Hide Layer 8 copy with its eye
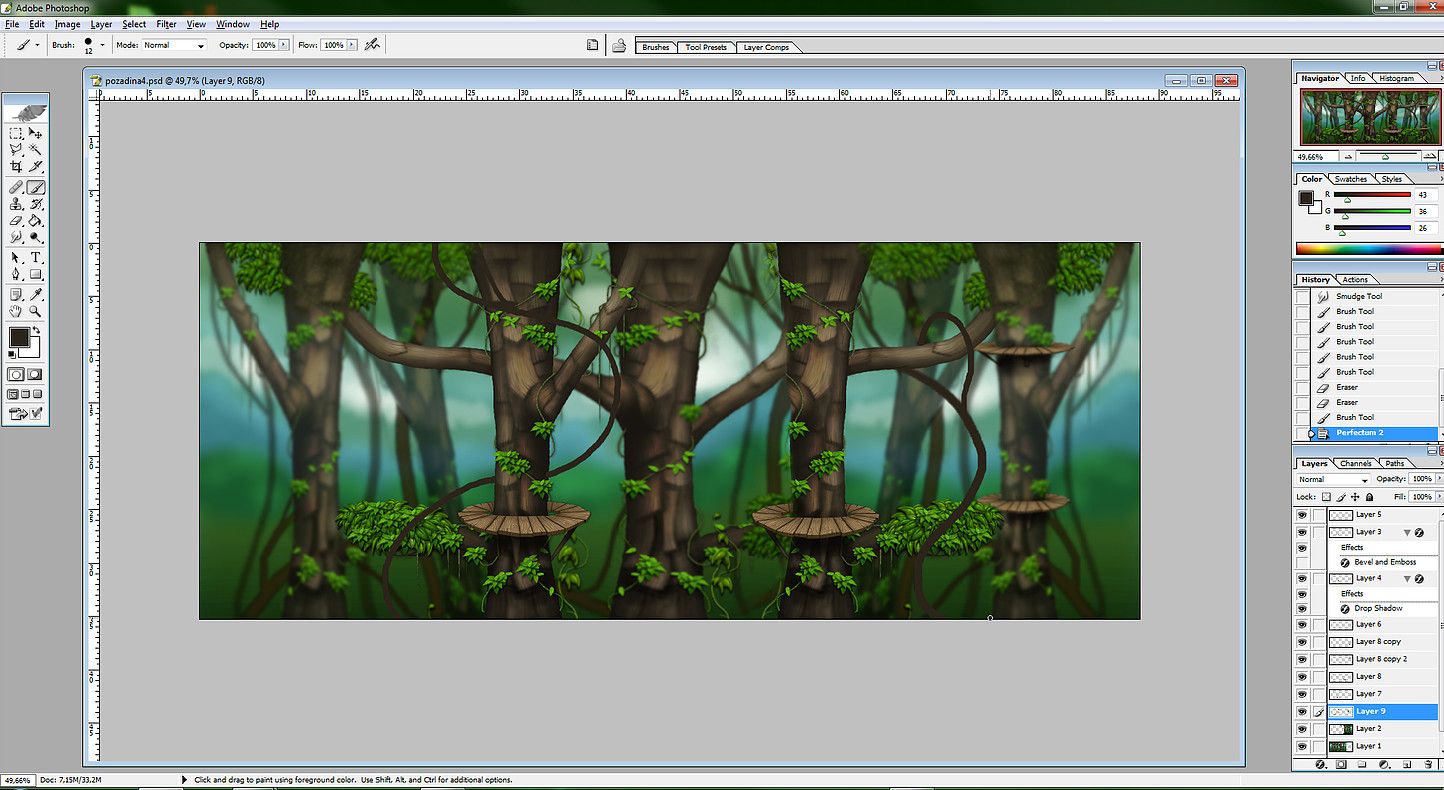 click(x=1301, y=642)
